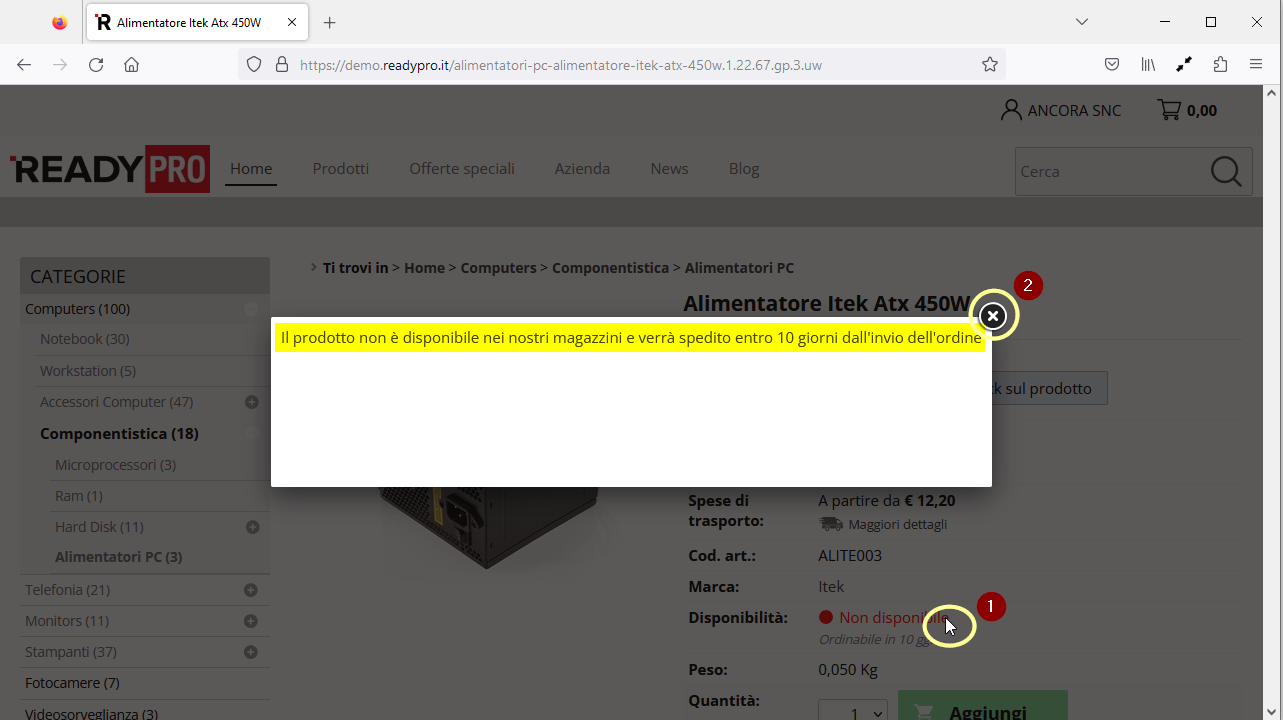The width and height of the screenshot is (1283, 720).
Task: Open Videosorveglianza (3) category
Action: coord(92,714)
